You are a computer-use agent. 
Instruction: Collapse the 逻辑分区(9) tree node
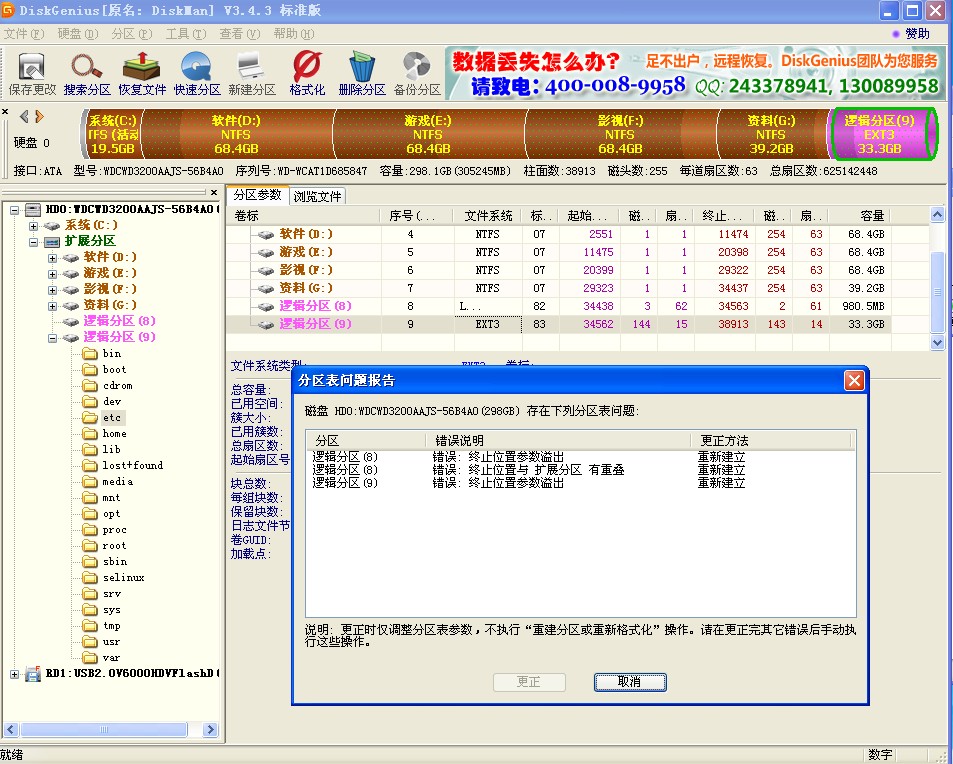click(52, 337)
